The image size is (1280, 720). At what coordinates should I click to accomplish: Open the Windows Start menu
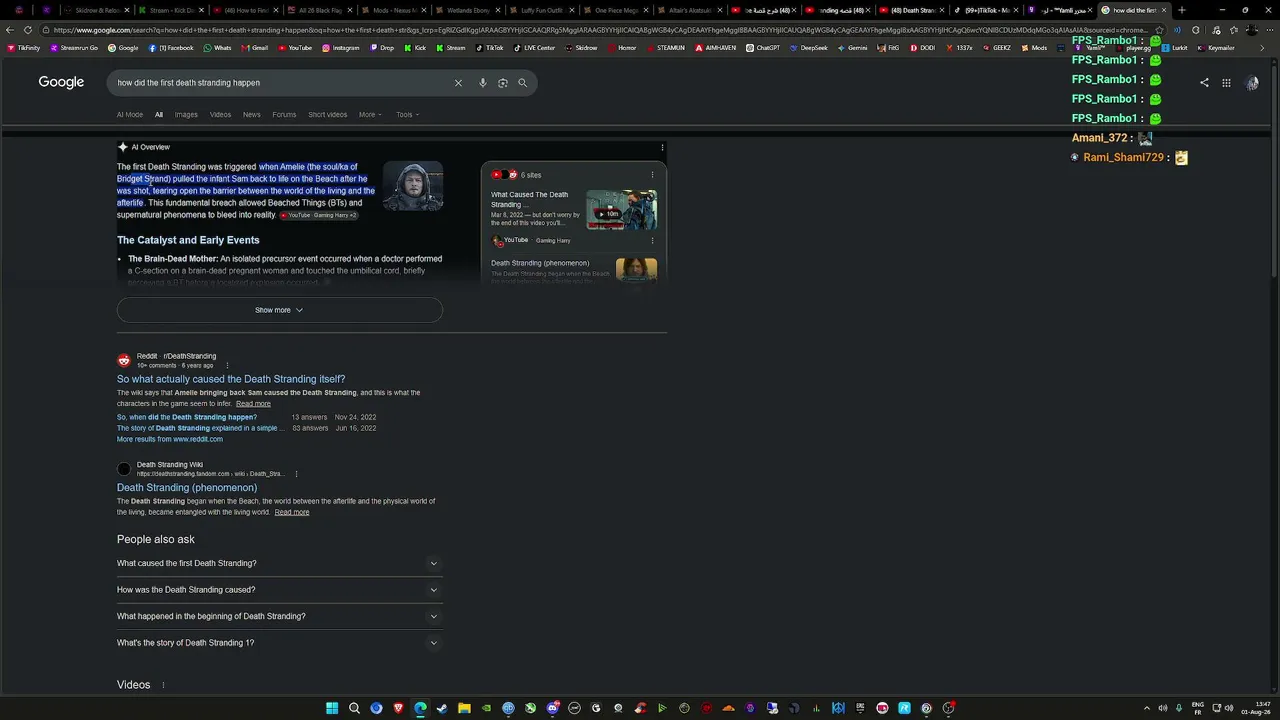pyautogui.click(x=332, y=708)
